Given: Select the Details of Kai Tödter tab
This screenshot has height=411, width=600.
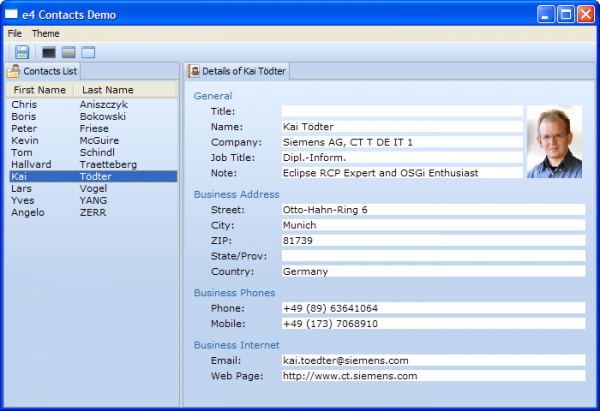Looking at the screenshot, I should pyautogui.click(x=238, y=71).
